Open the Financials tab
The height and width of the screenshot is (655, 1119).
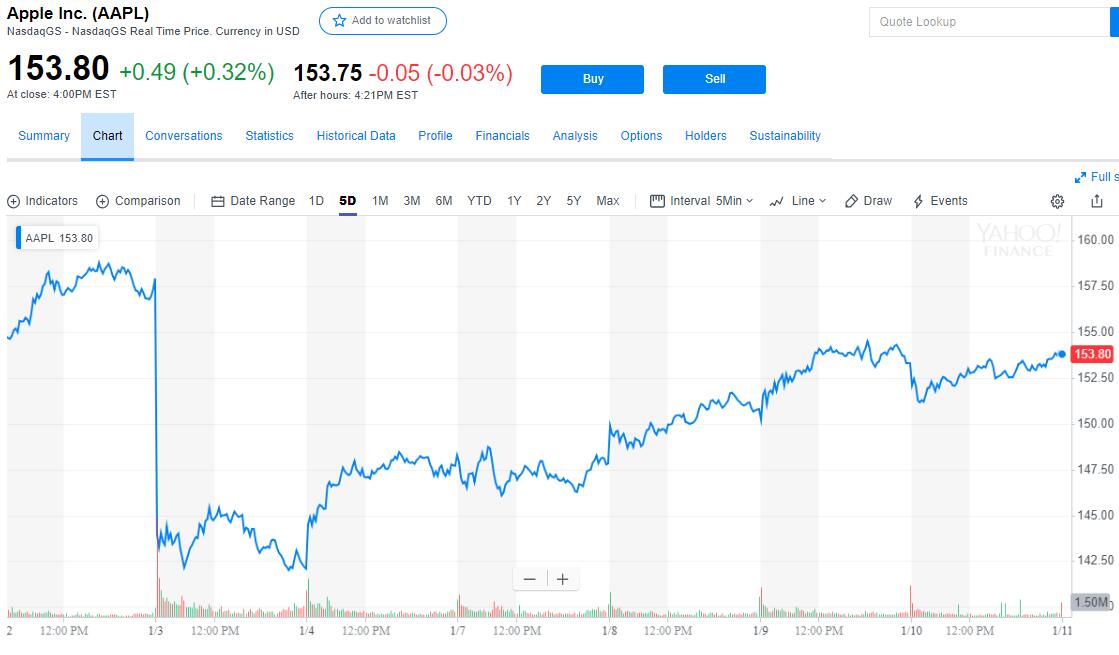[x=502, y=136]
